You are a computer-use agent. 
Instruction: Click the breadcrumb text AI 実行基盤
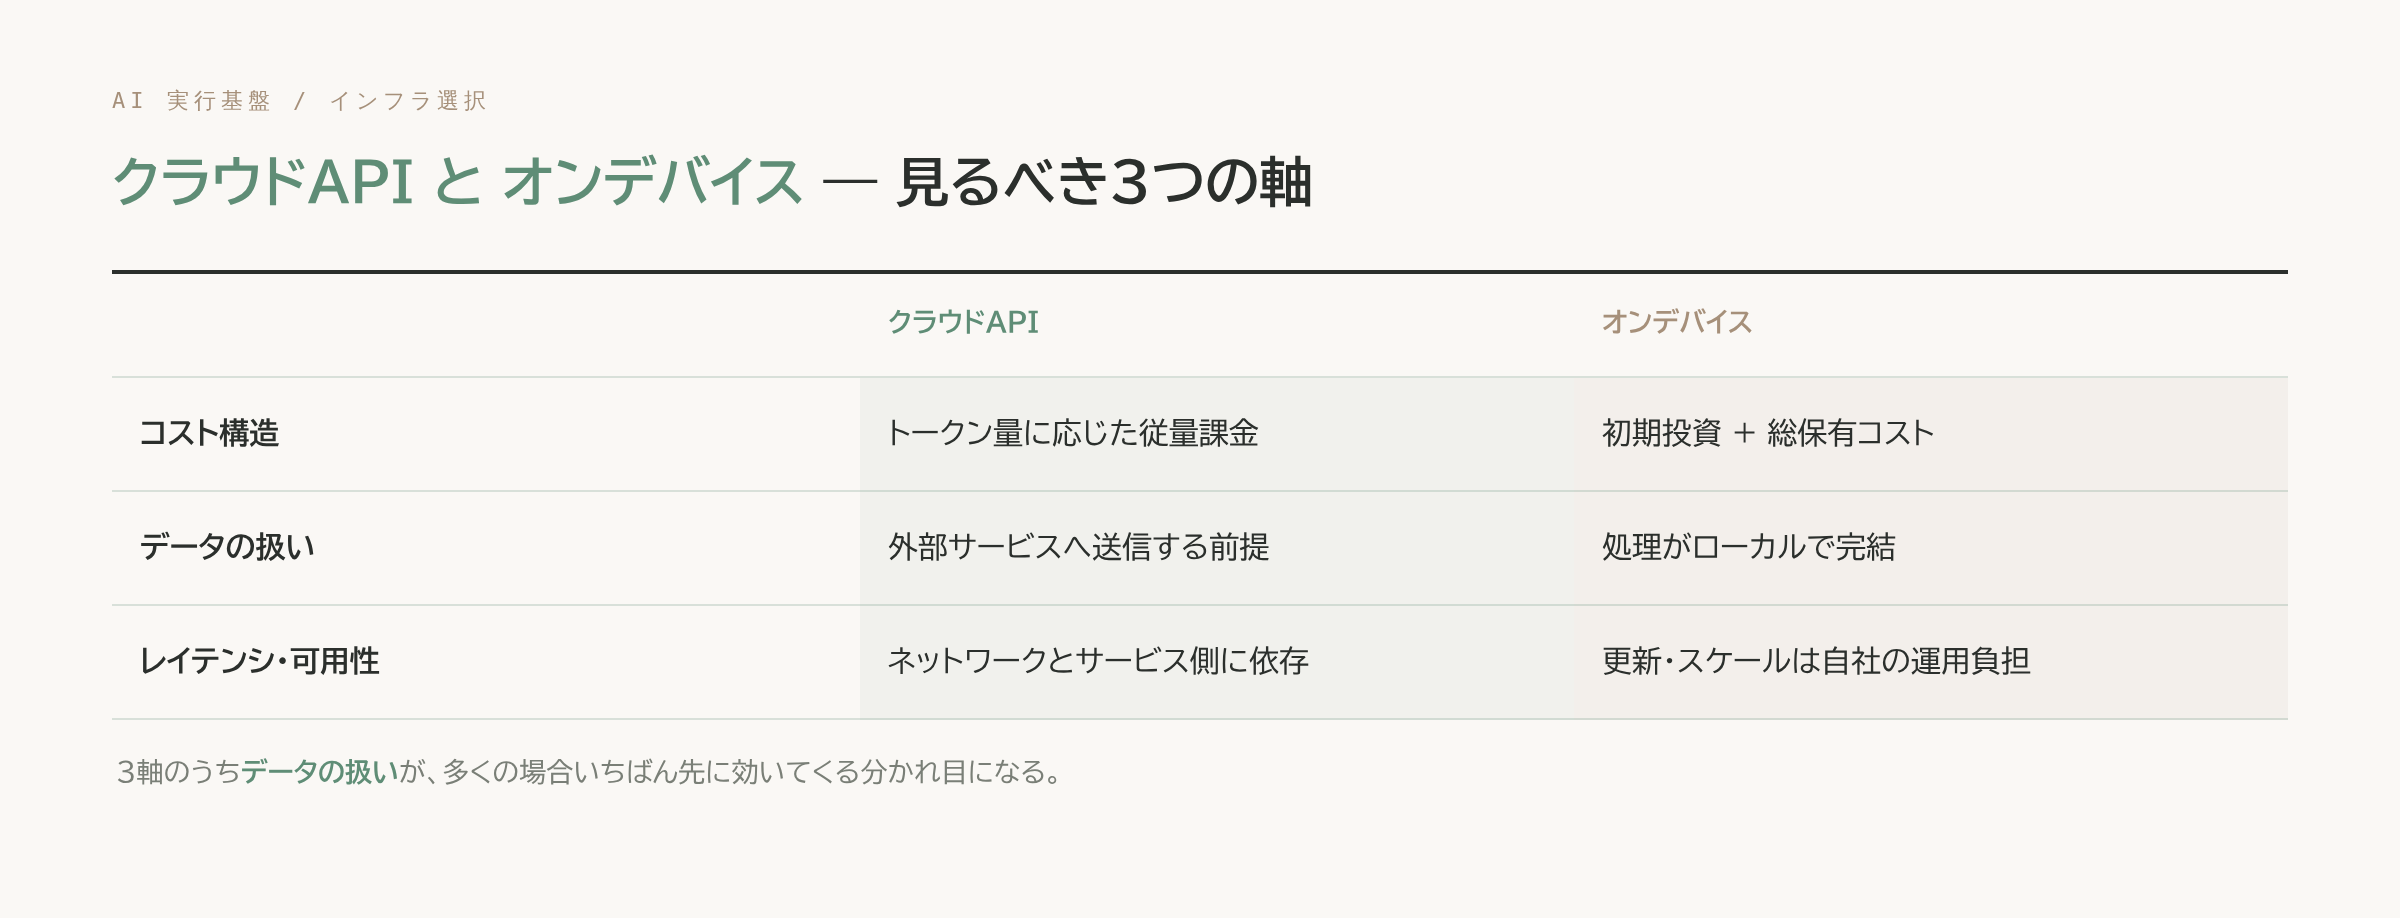pos(191,101)
